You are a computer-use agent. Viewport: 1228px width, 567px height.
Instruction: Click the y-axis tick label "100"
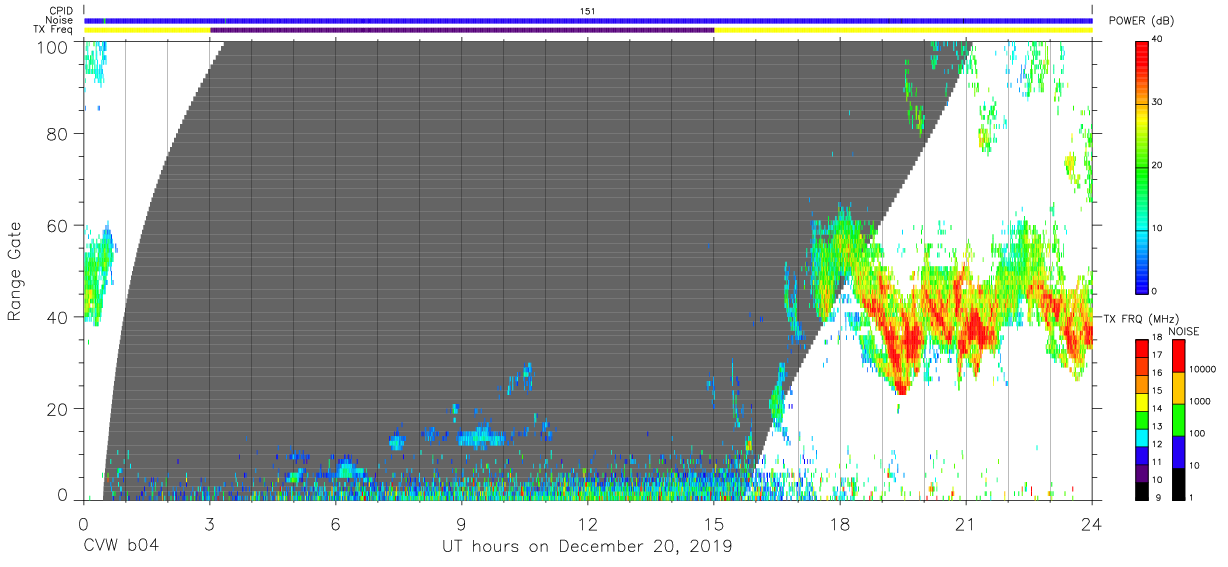(x=51, y=46)
